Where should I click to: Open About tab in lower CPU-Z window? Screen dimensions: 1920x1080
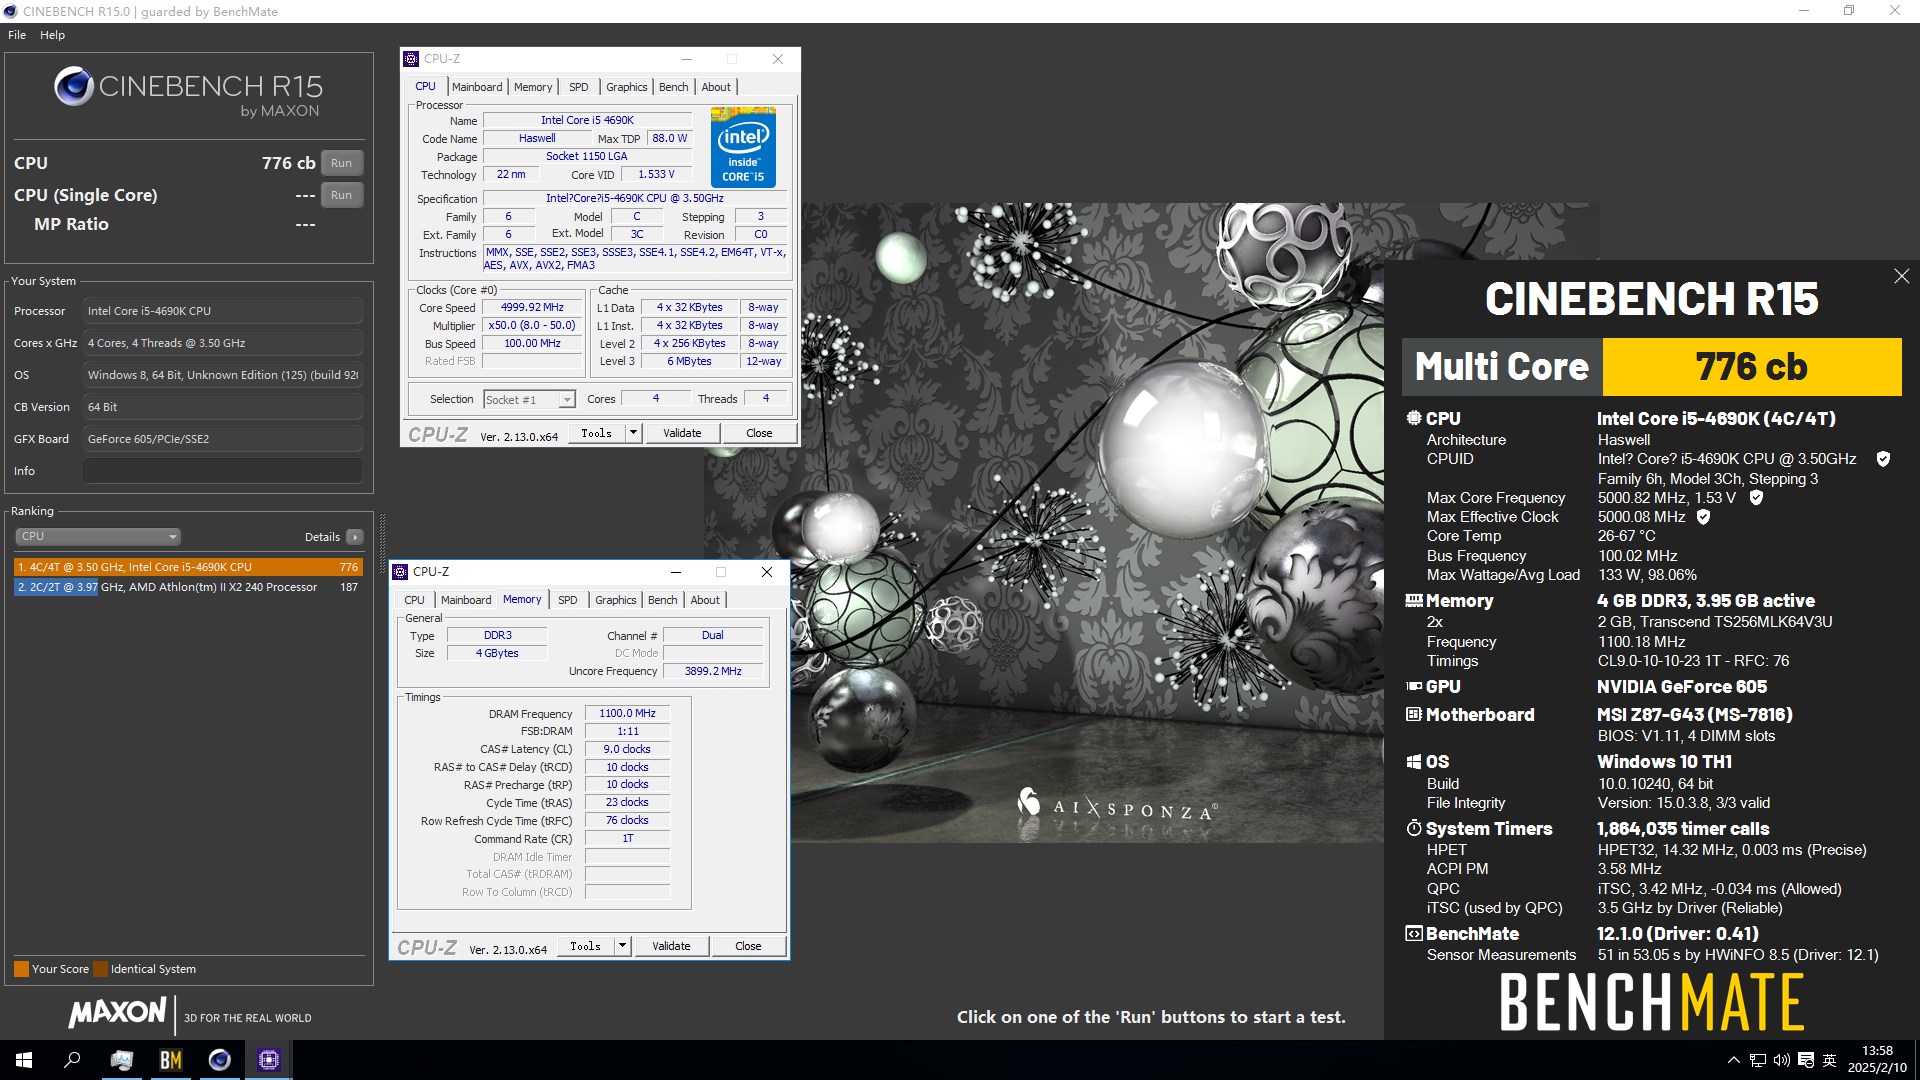[x=705, y=600]
